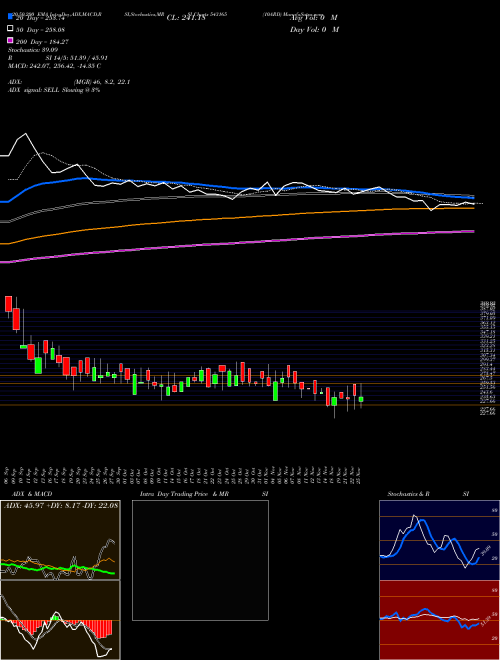
Task: Click the 'Intra Day Trading Price & MR' title
Action: coord(185,494)
